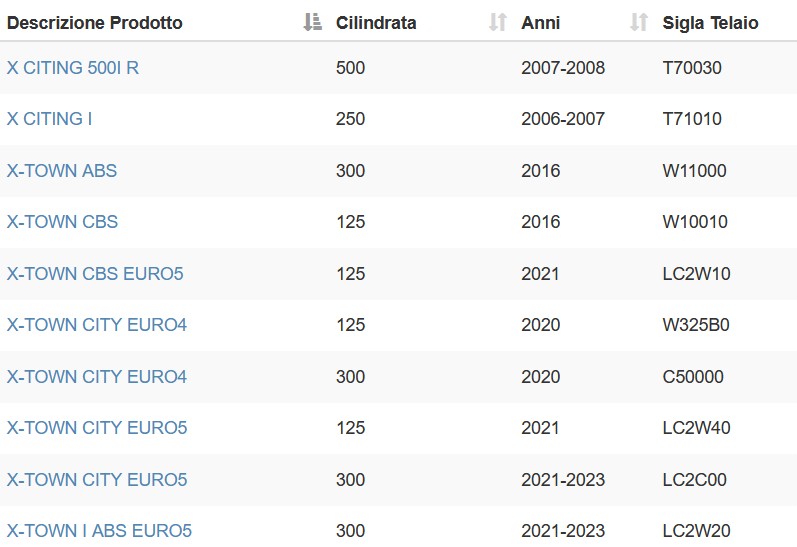Click the Sigla Telaio column header

711,23
